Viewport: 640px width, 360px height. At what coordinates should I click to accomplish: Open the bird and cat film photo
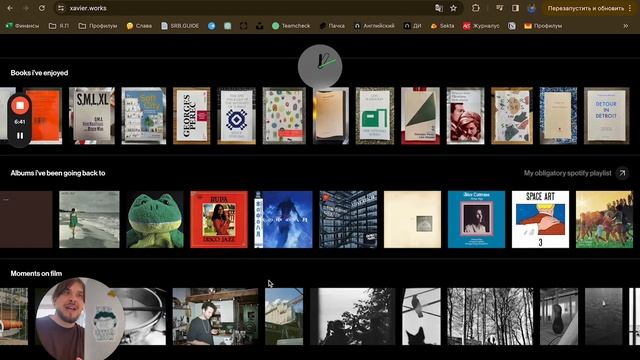click(421, 317)
